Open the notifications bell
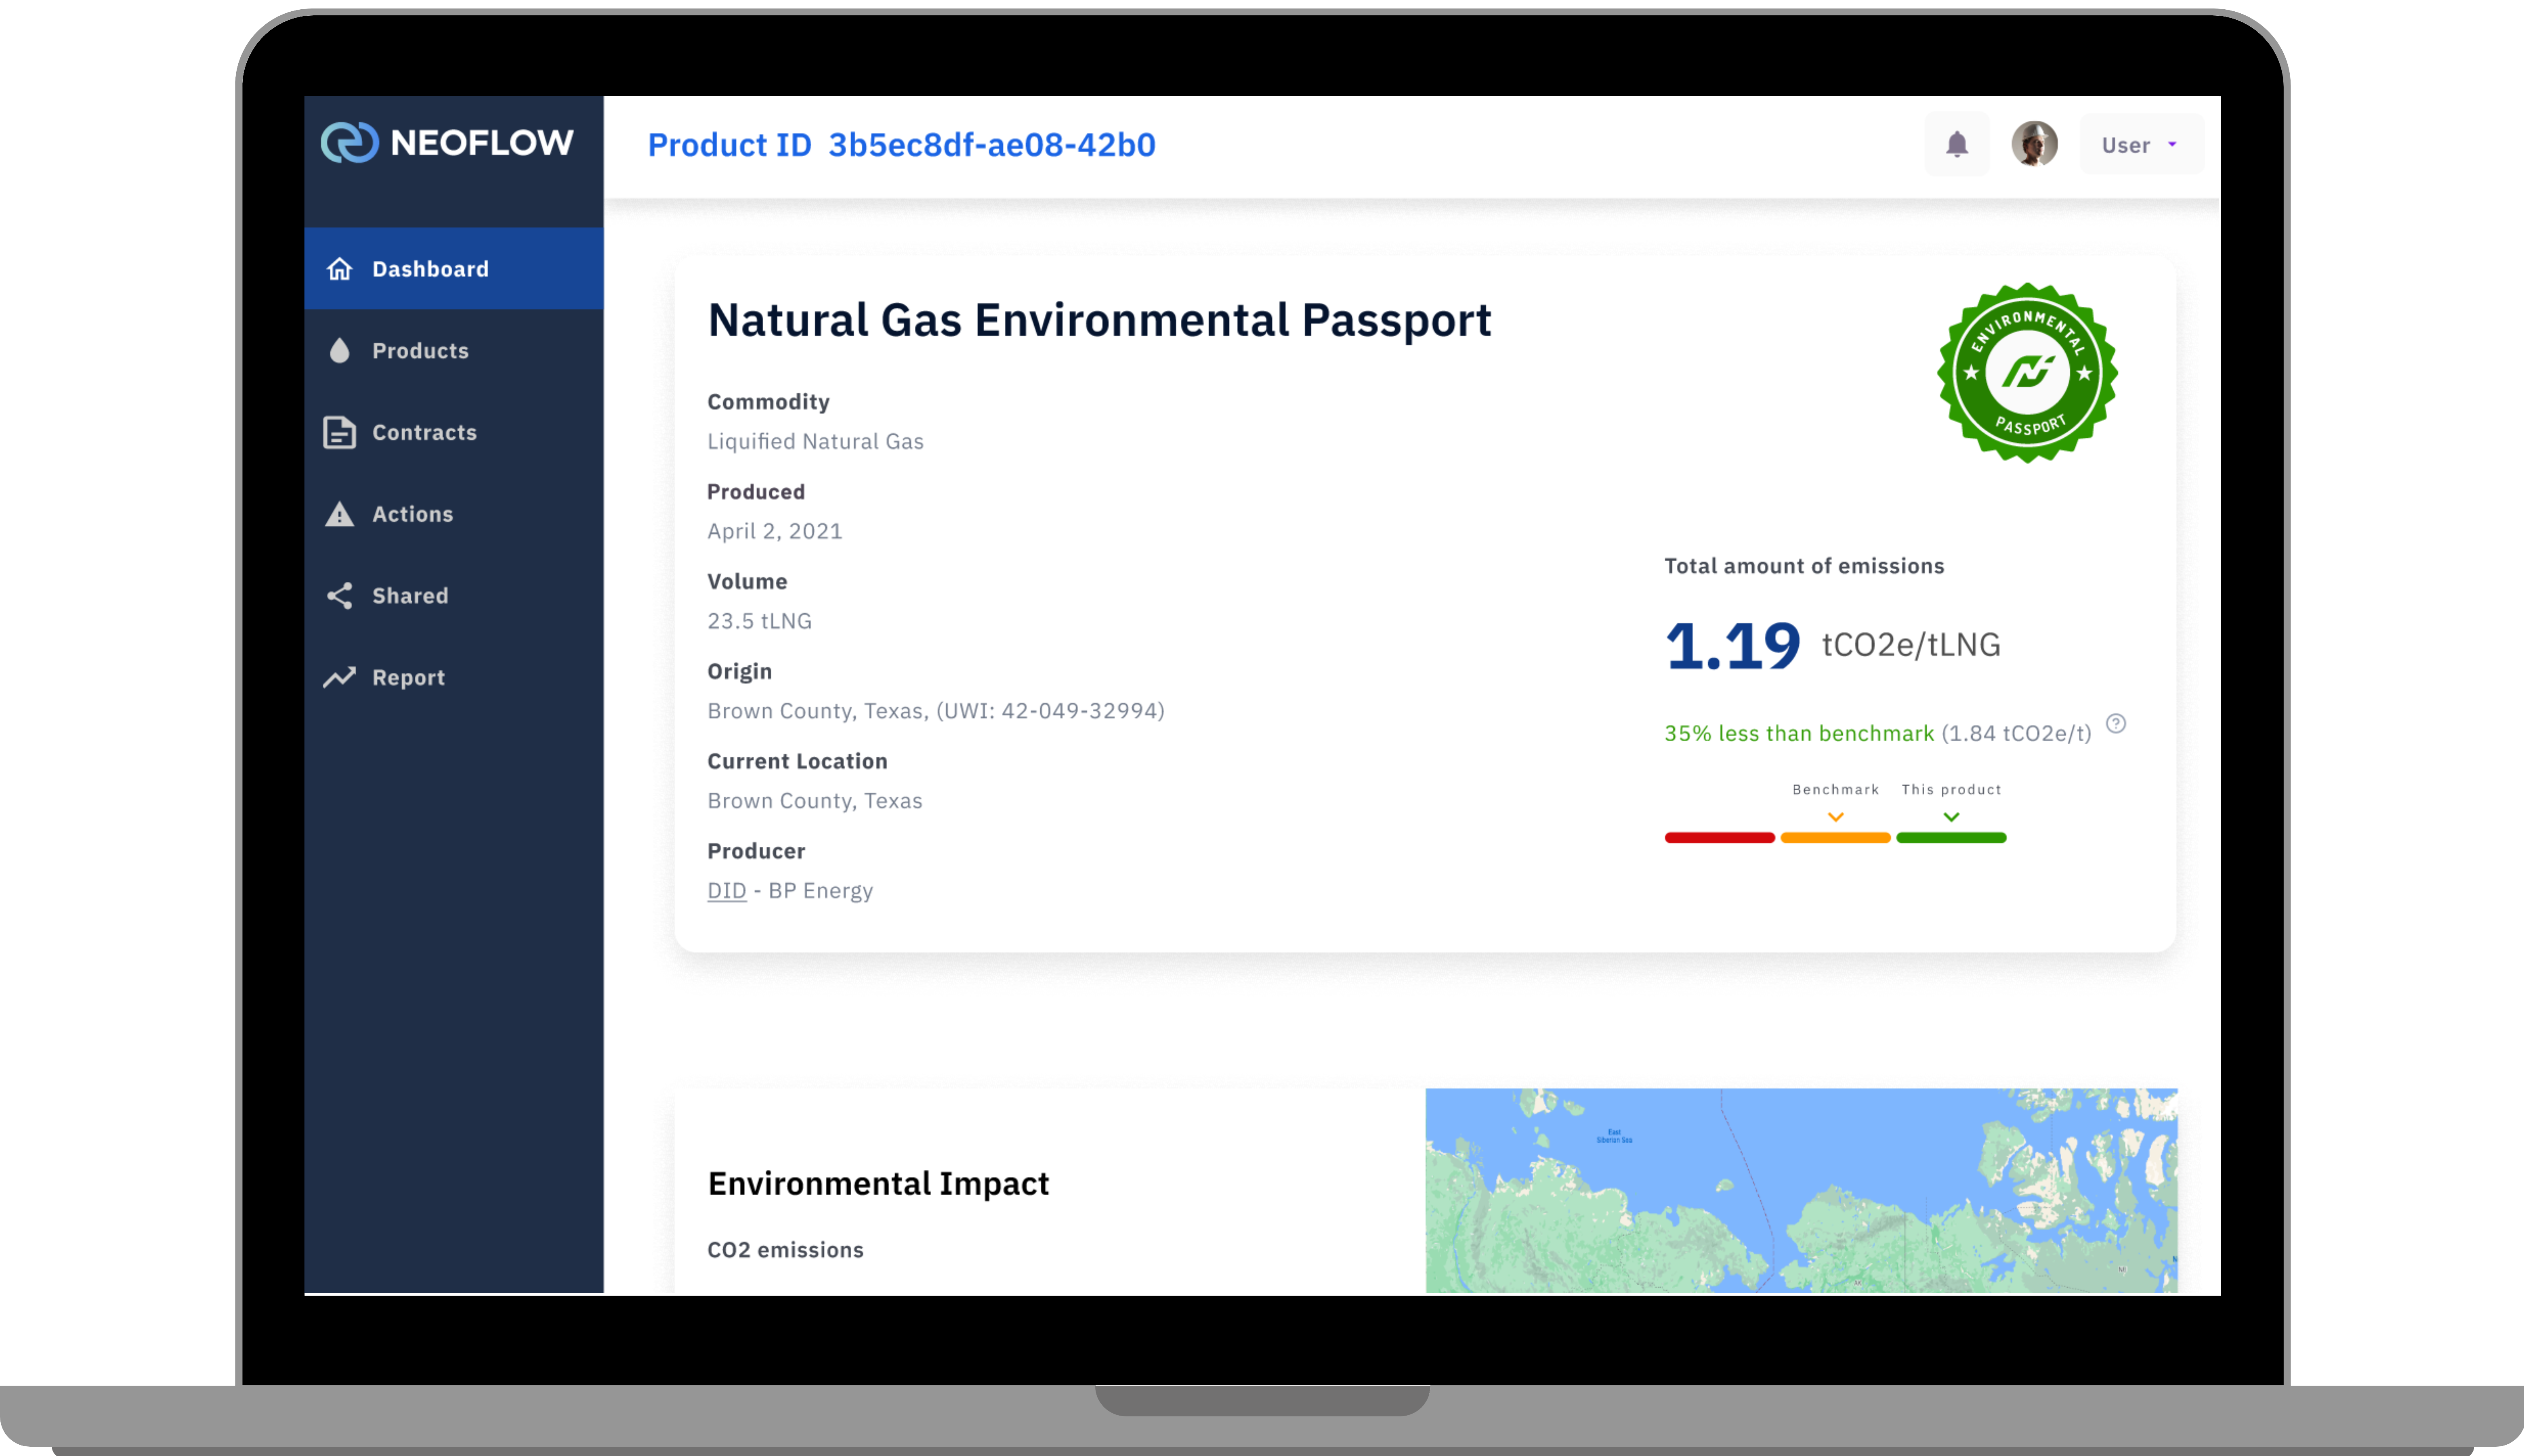Viewport: 2524px width, 1456px height. (x=1956, y=145)
